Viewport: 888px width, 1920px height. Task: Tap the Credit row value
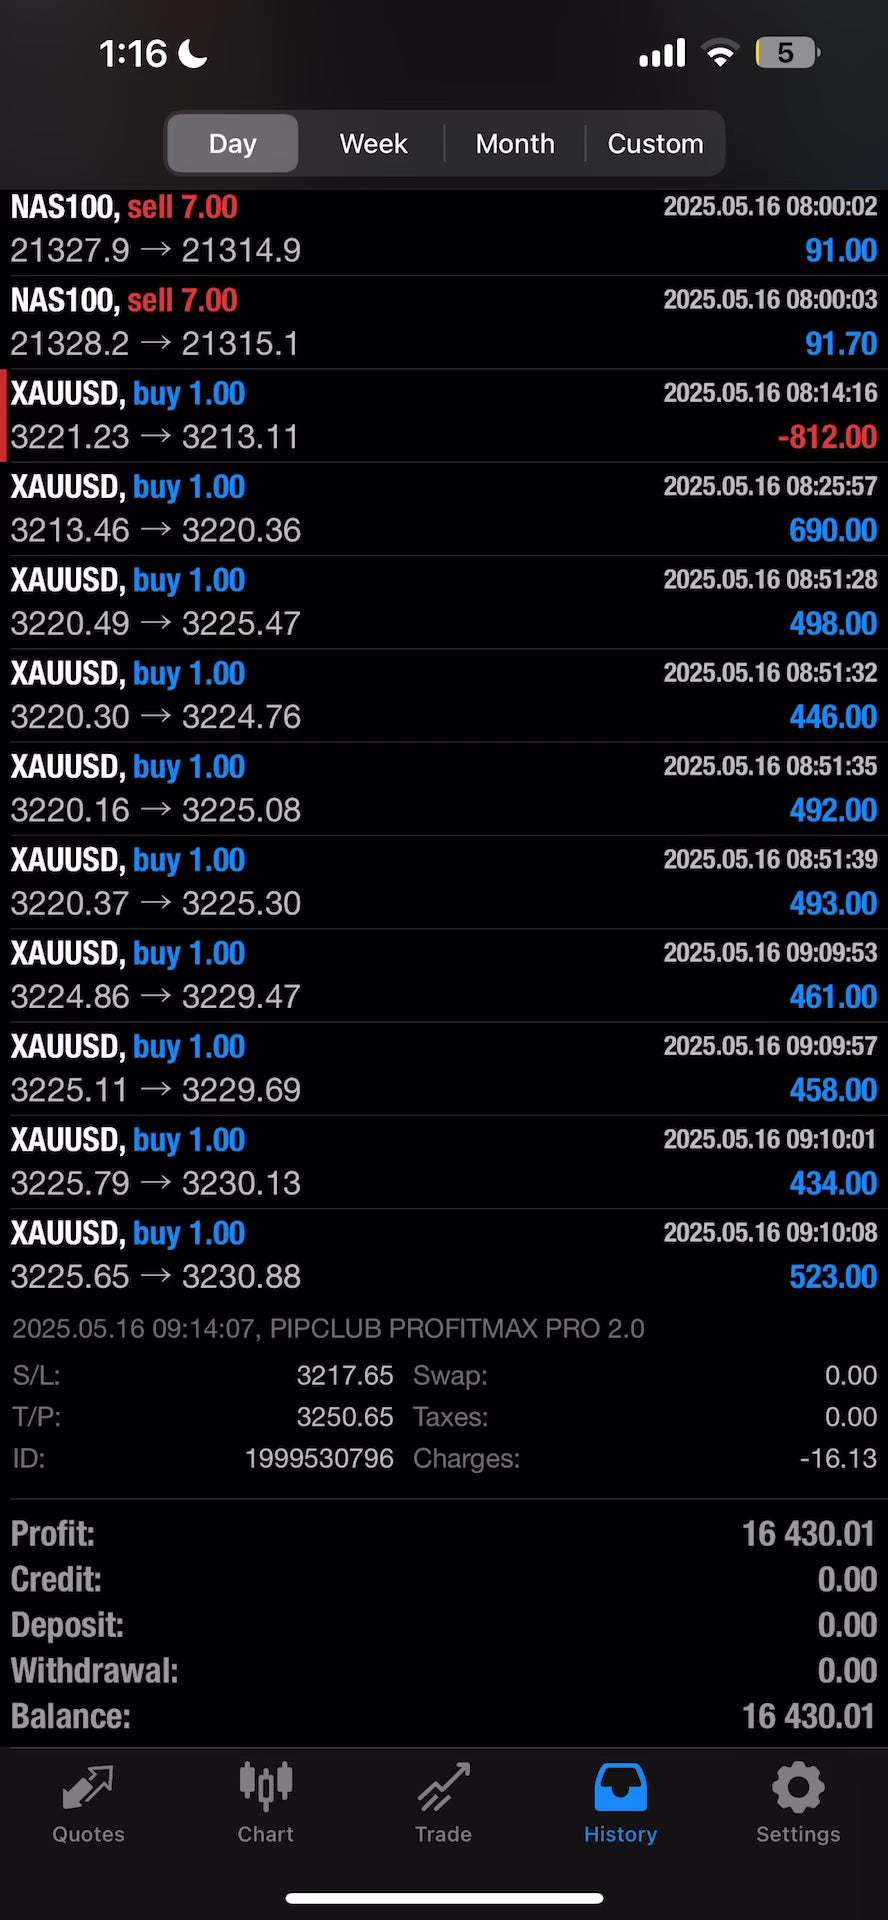tap(847, 1579)
